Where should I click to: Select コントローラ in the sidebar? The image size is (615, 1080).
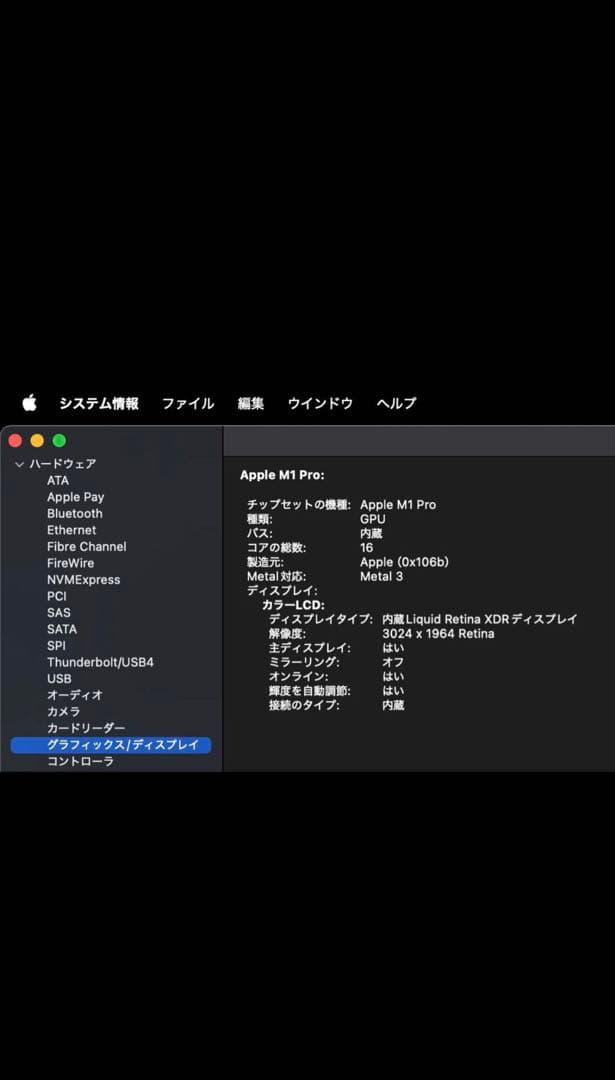click(x=81, y=762)
